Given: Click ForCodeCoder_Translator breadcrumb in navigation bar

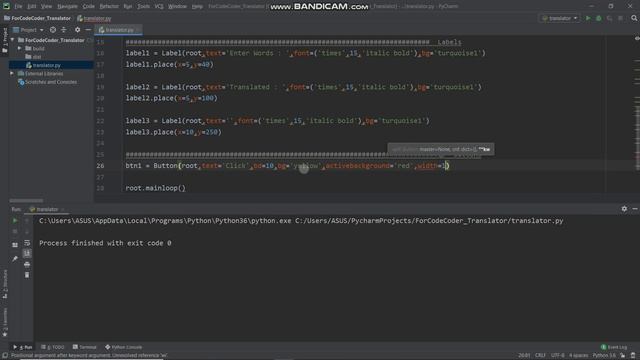Looking at the screenshot, I should (37, 18).
